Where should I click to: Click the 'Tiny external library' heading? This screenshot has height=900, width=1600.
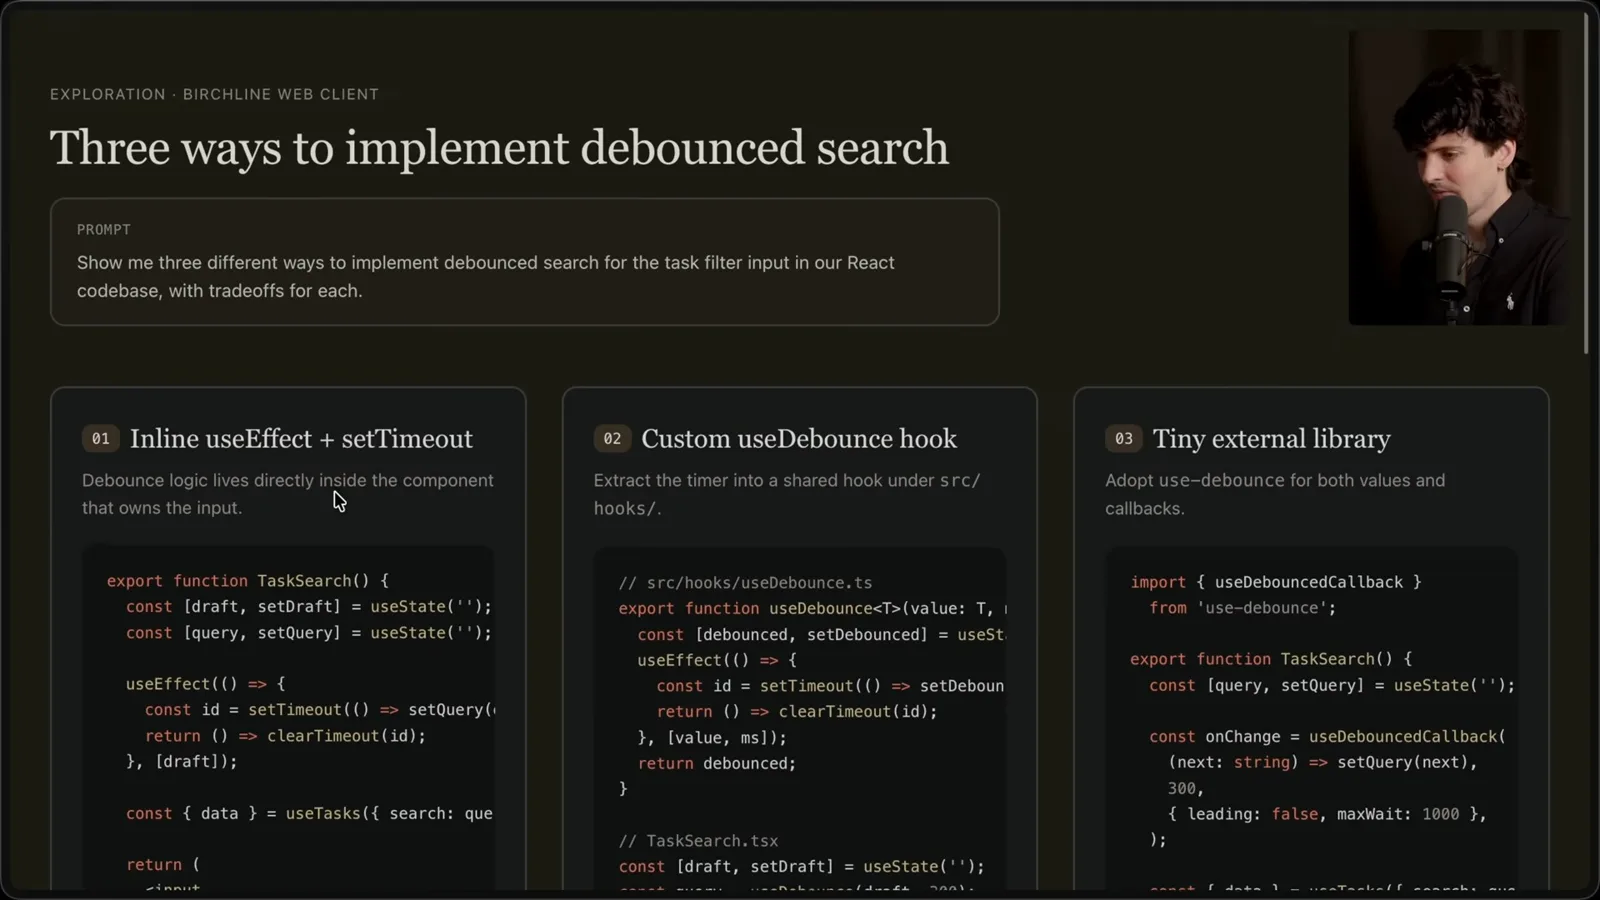coord(1271,439)
